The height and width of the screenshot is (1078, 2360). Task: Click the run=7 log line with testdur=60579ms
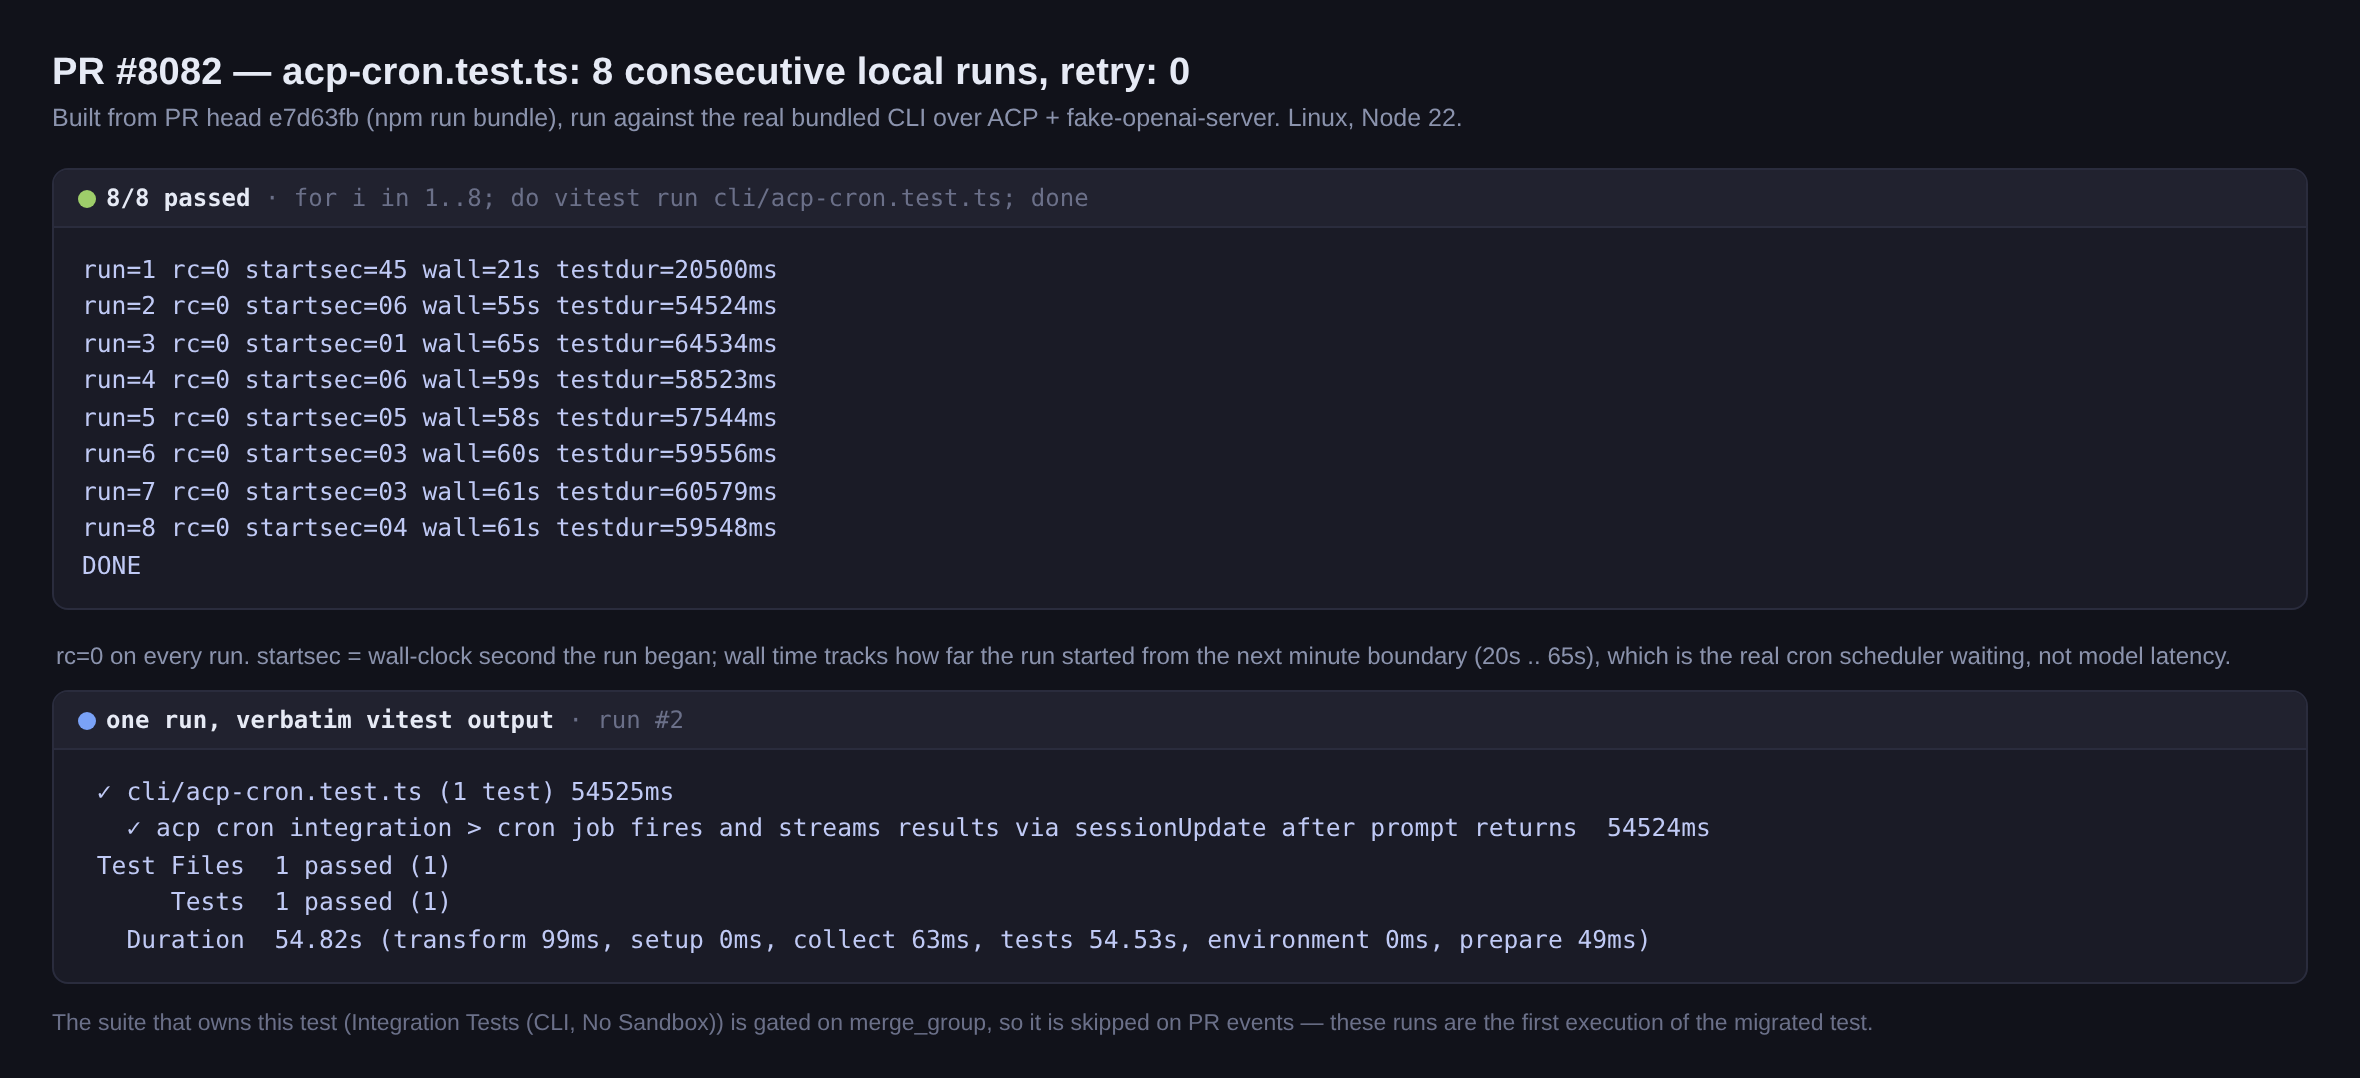click(430, 492)
